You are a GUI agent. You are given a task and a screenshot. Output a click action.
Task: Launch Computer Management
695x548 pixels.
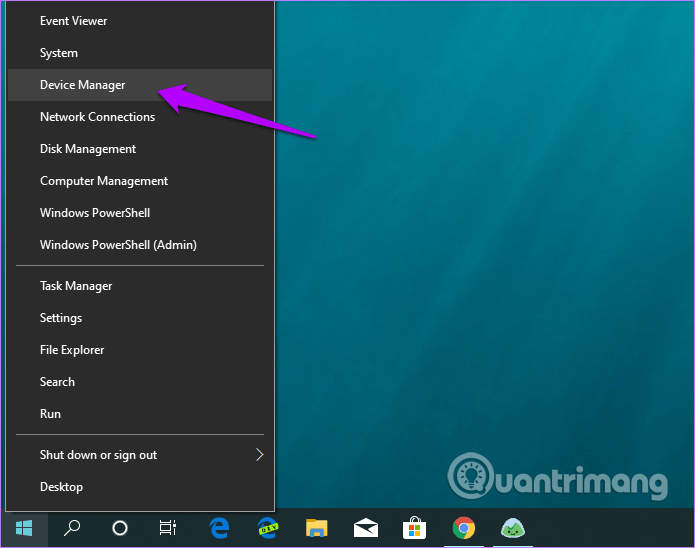[x=140, y=180]
